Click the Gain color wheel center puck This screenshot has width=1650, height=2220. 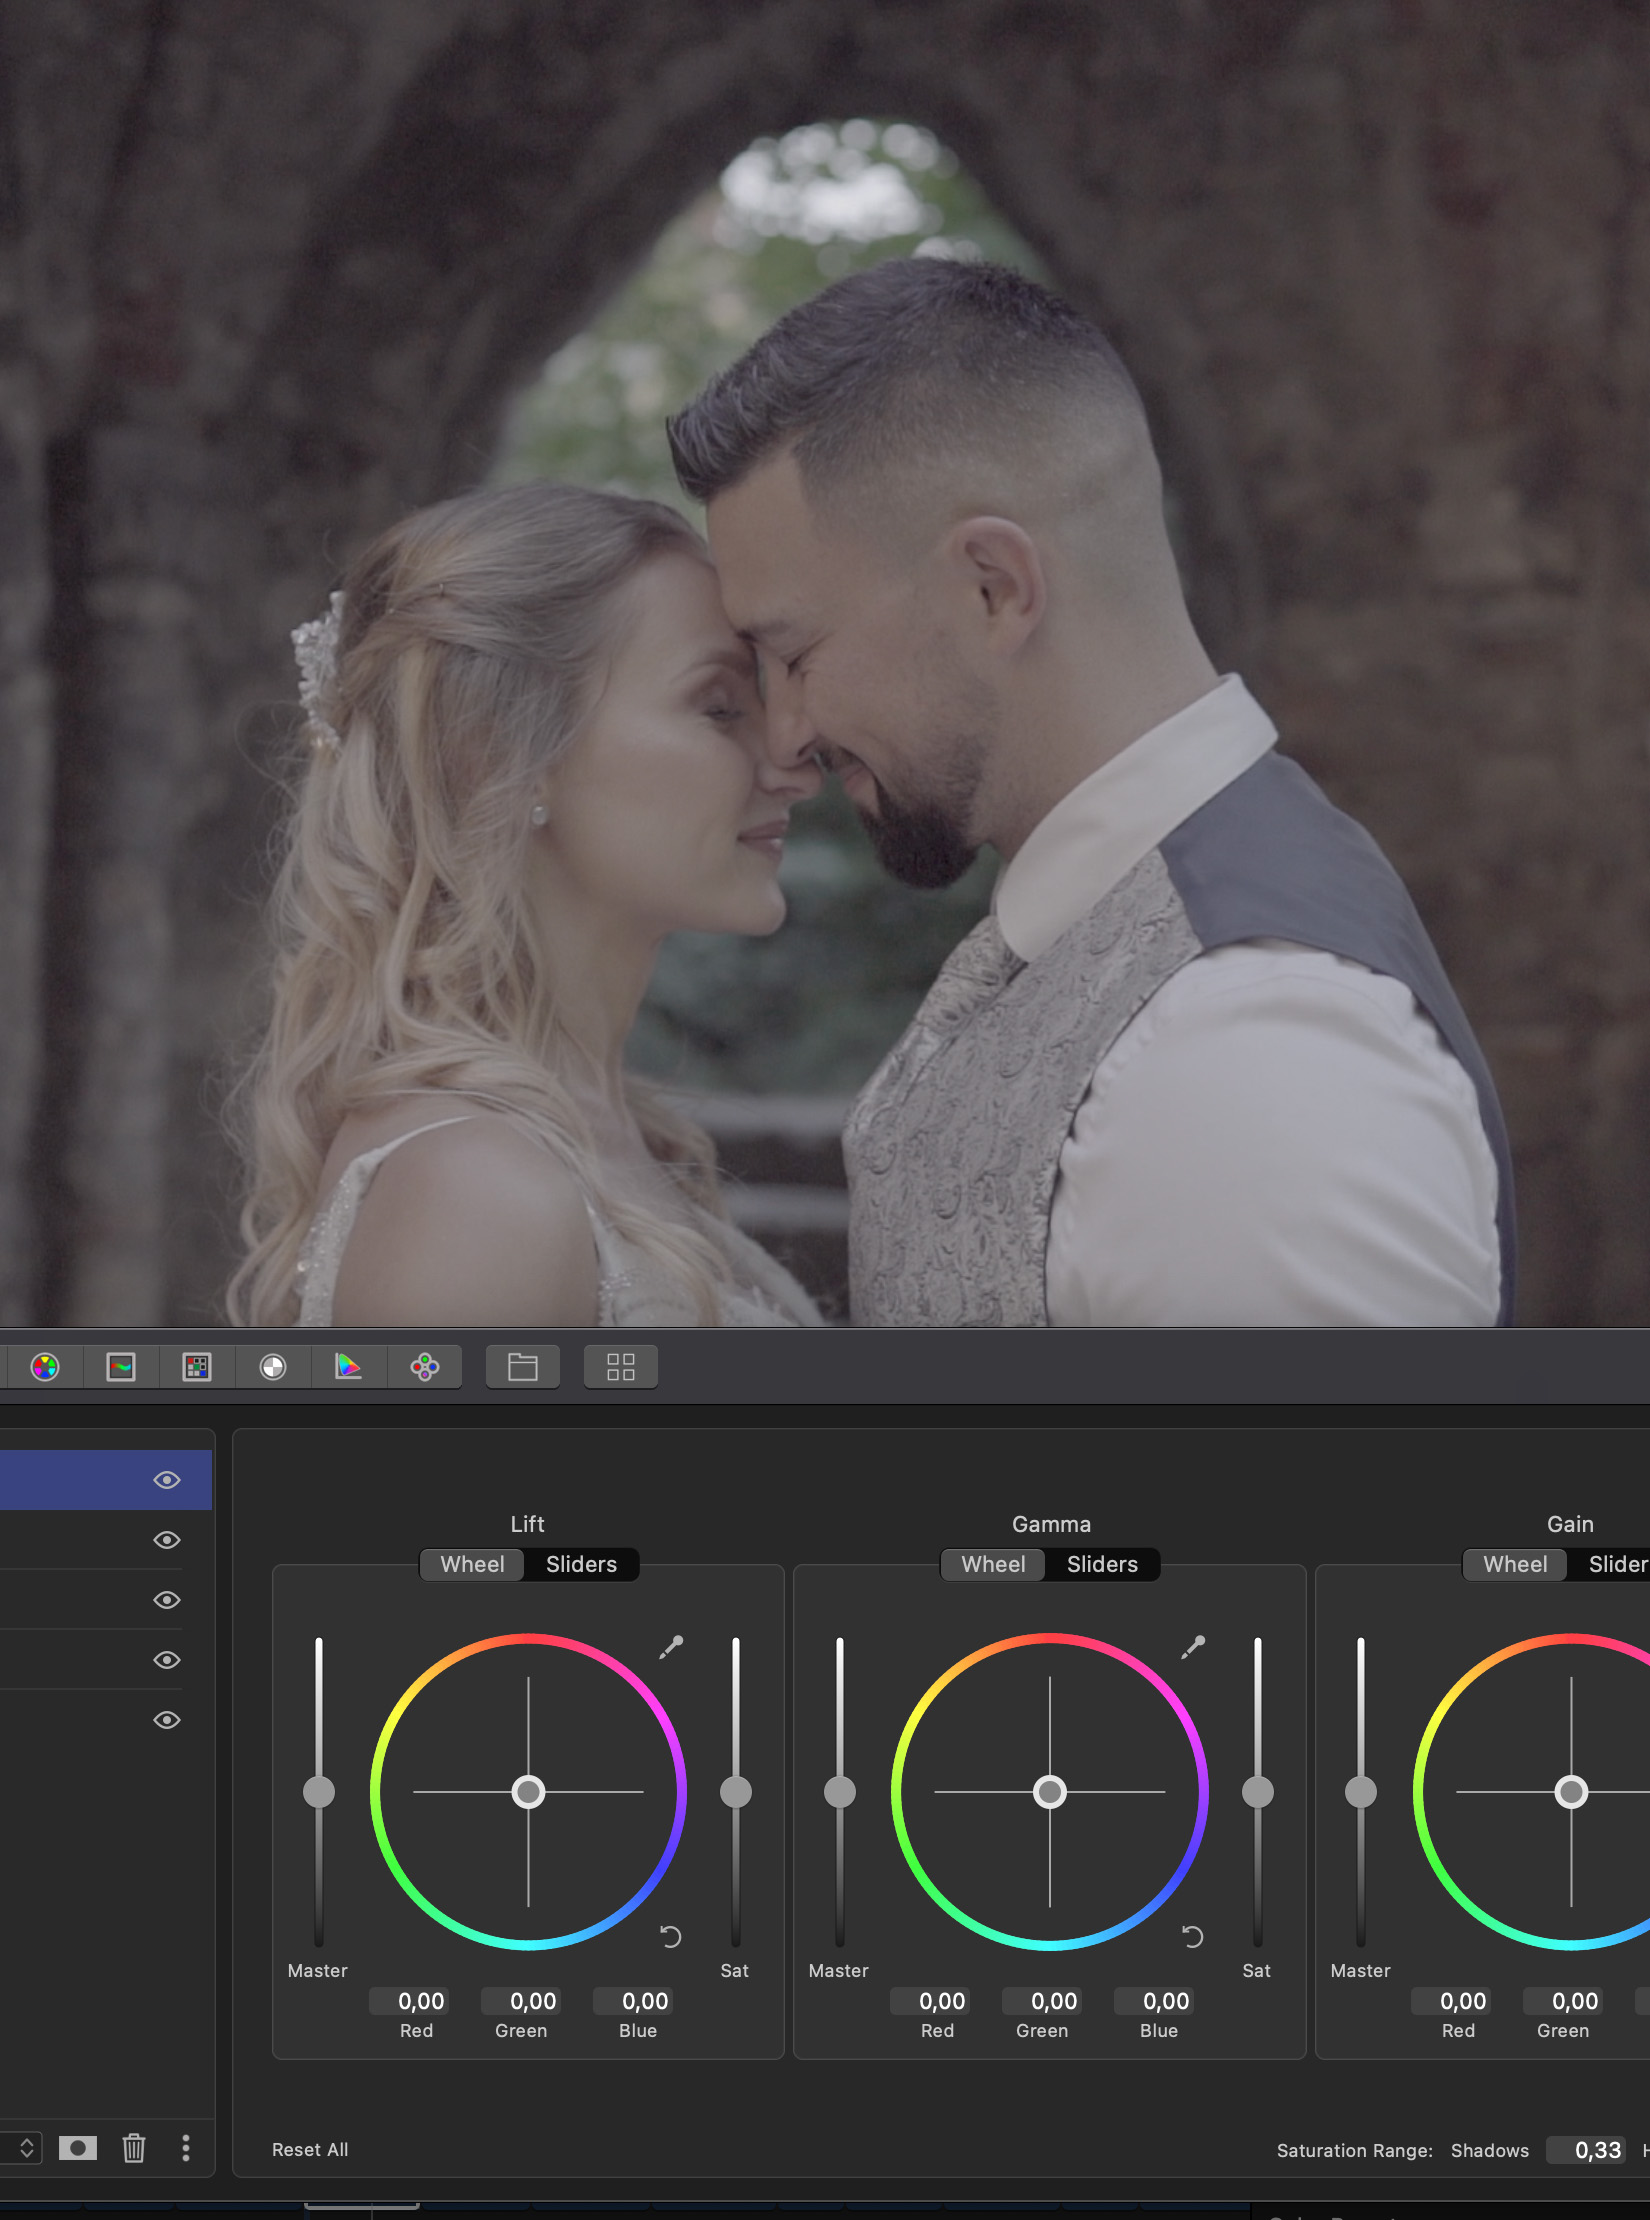[x=1571, y=1792]
